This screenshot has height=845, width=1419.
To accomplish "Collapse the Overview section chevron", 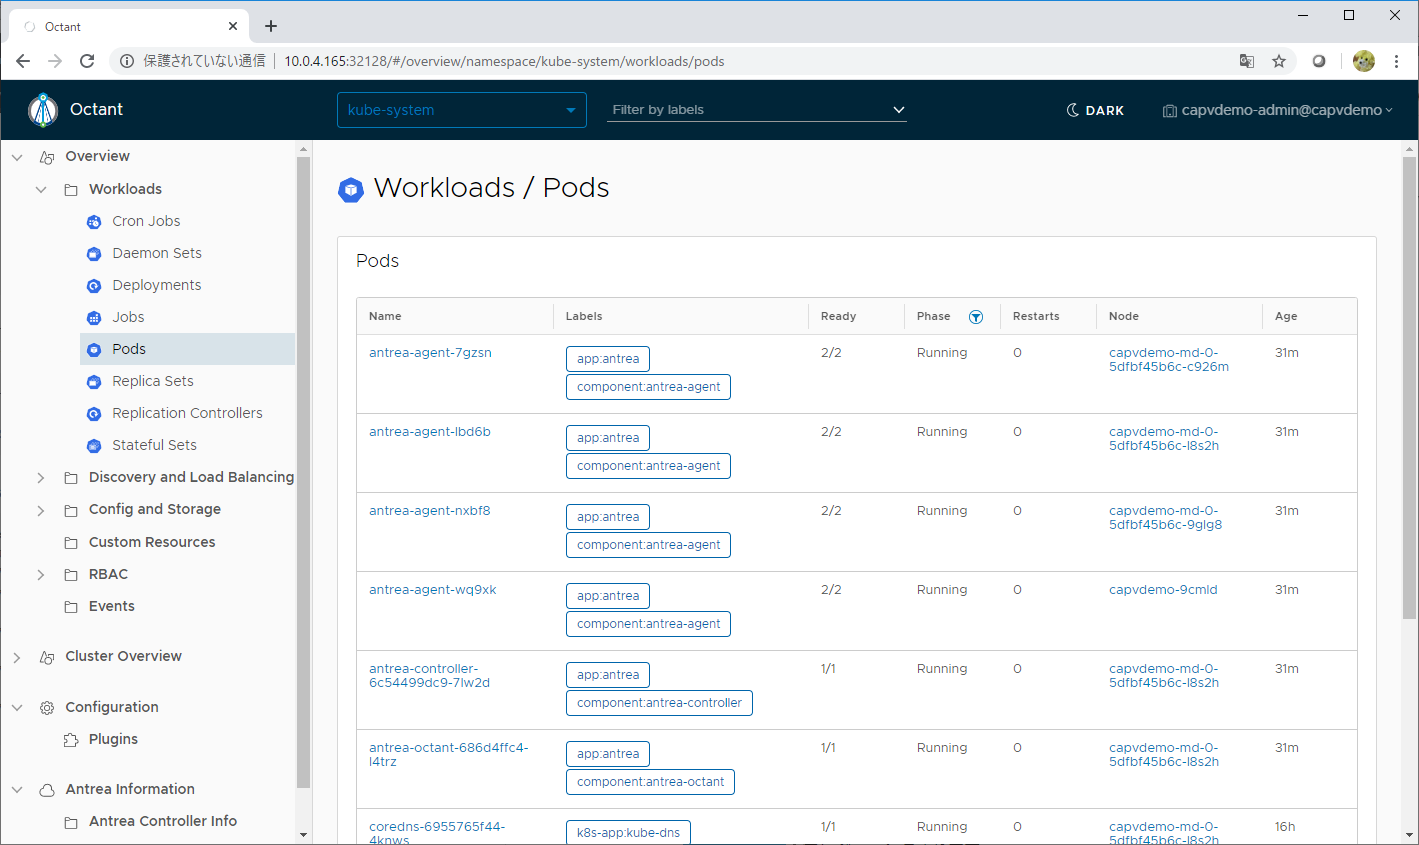I will point(17,157).
